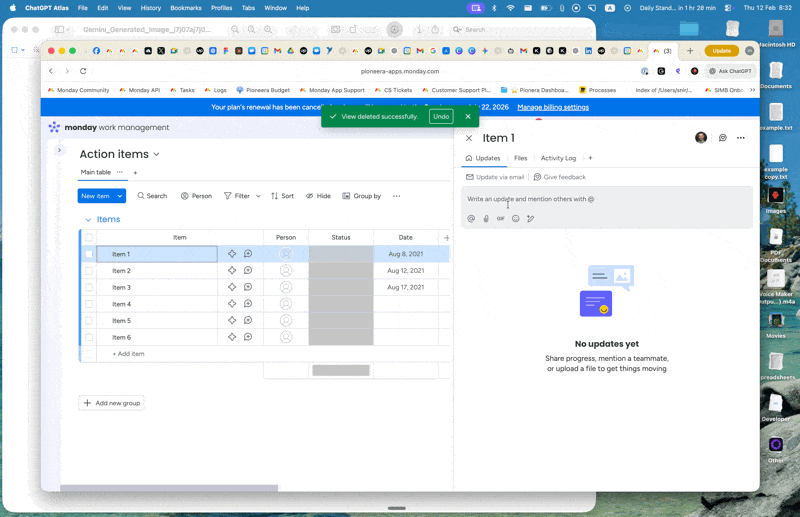Open Item 5 updates conversation icon

248,321
